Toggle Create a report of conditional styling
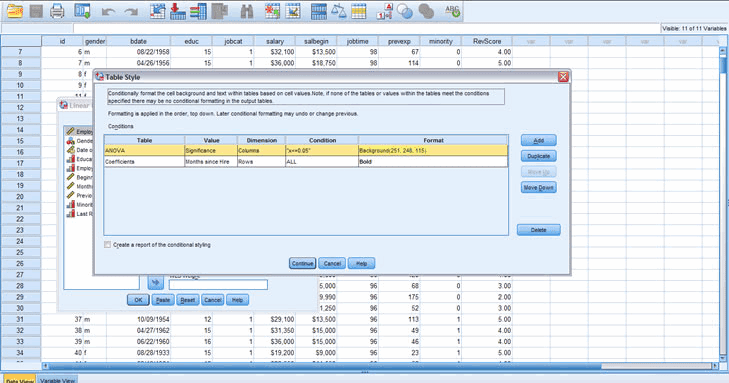 click(x=108, y=244)
